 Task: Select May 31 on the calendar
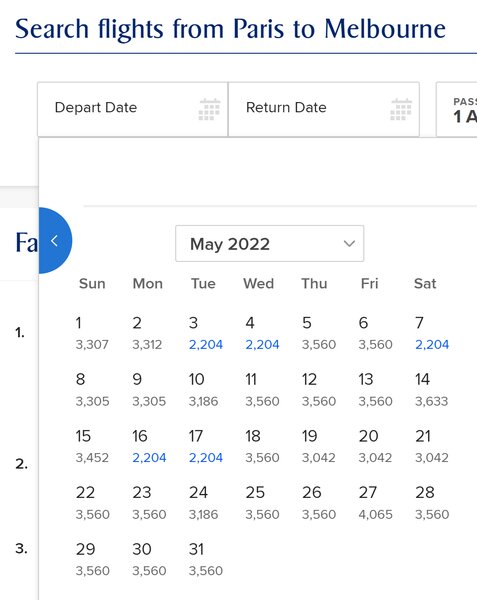(205, 559)
